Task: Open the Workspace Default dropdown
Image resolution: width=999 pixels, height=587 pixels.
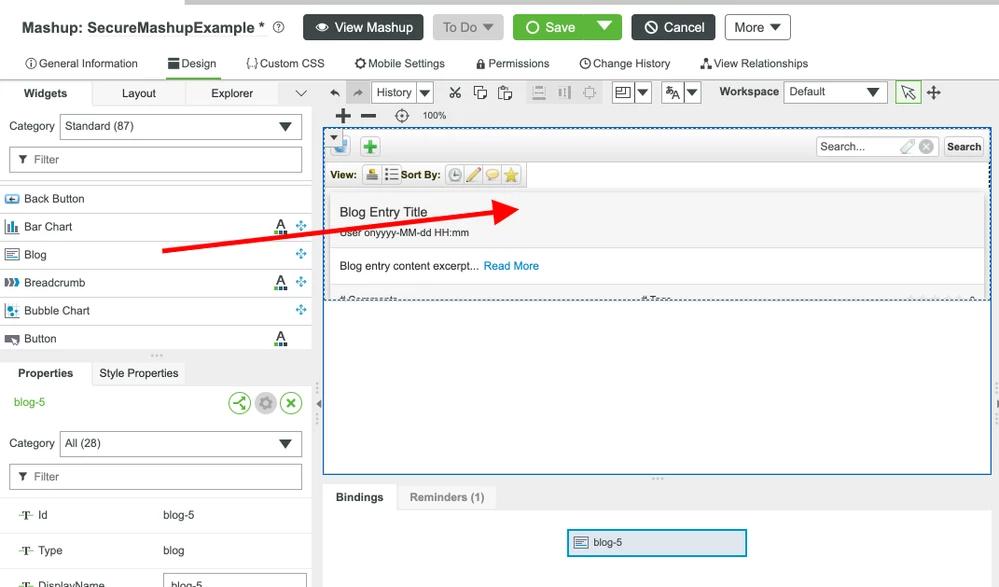Action: point(835,92)
